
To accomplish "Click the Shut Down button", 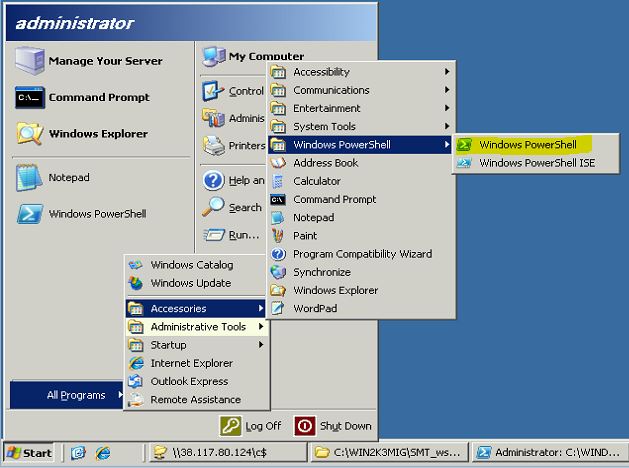I will click(333, 426).
